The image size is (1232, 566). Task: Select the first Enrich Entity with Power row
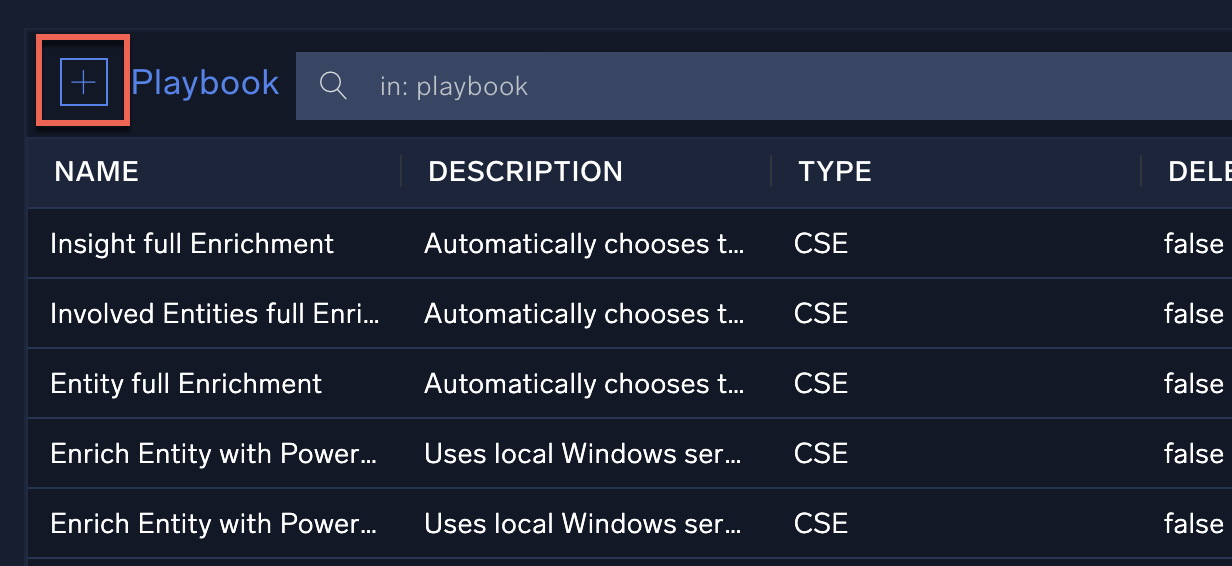[x=215, y=453]
